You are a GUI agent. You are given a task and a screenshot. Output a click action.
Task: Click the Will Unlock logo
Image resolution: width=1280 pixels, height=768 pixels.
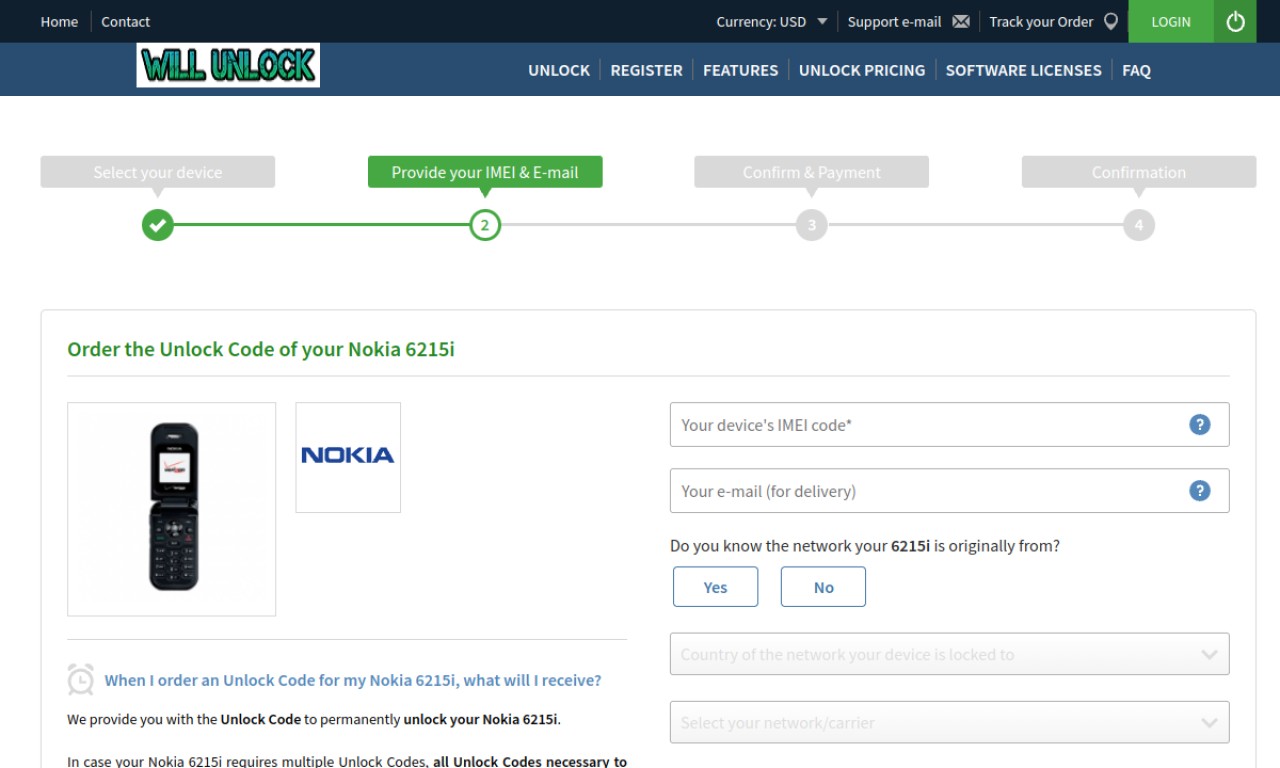click(228, 65)
